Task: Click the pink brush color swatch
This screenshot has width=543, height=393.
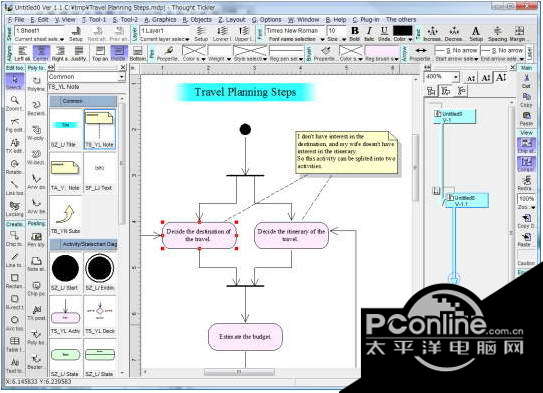Action: point(382,51)
